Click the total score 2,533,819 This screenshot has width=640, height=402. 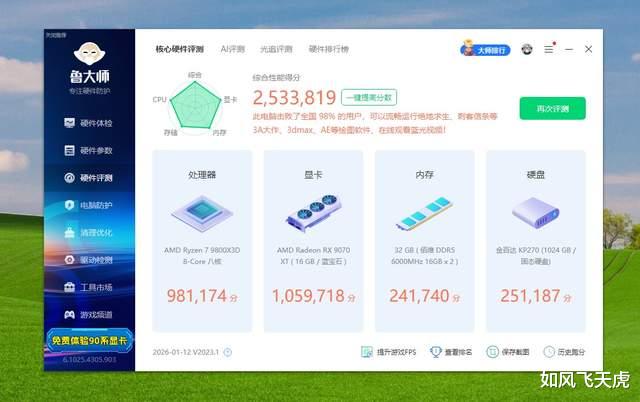pos(294,98)
